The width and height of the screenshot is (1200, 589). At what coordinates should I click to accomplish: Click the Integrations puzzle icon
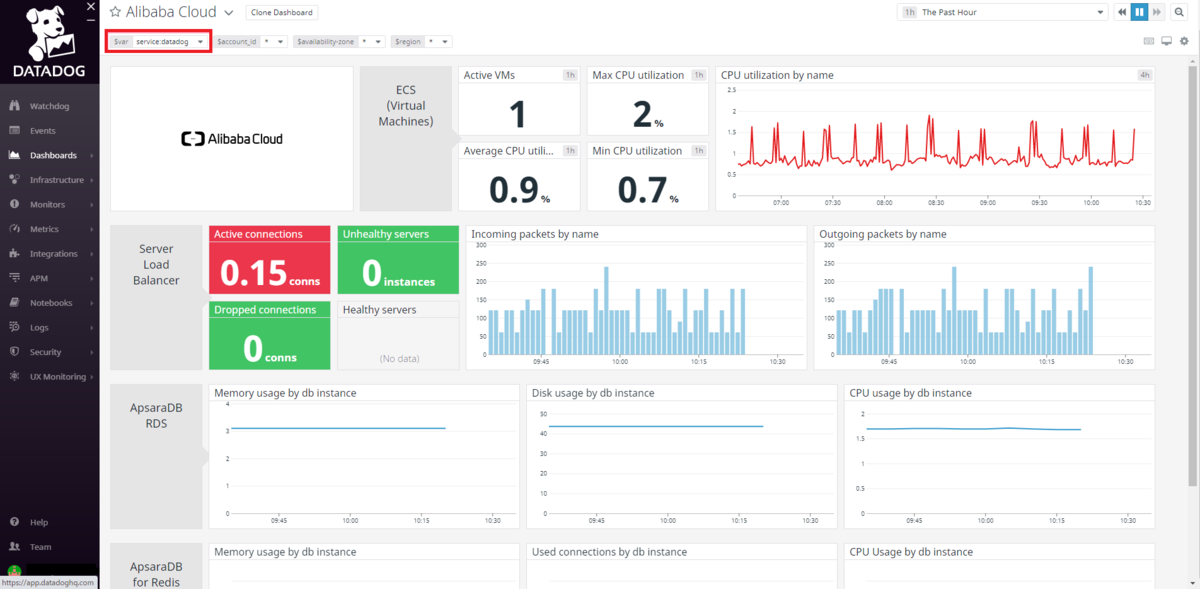[x=14, y=254]
